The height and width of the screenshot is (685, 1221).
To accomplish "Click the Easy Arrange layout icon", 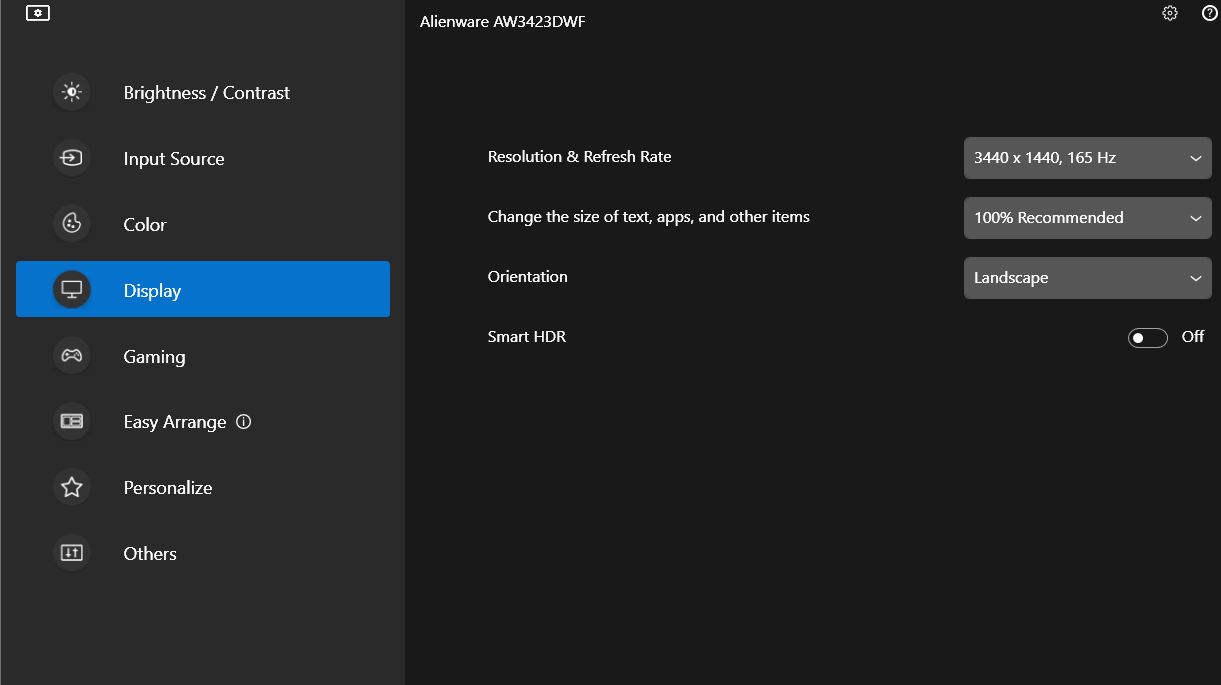I will [71, 421].
